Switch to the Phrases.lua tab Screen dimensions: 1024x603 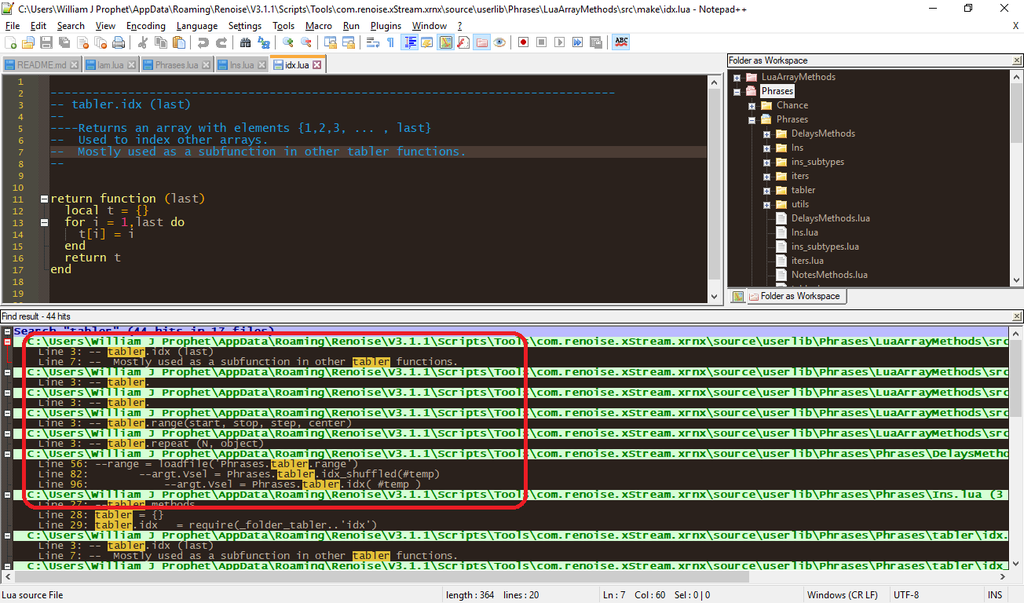click(176, 65)
